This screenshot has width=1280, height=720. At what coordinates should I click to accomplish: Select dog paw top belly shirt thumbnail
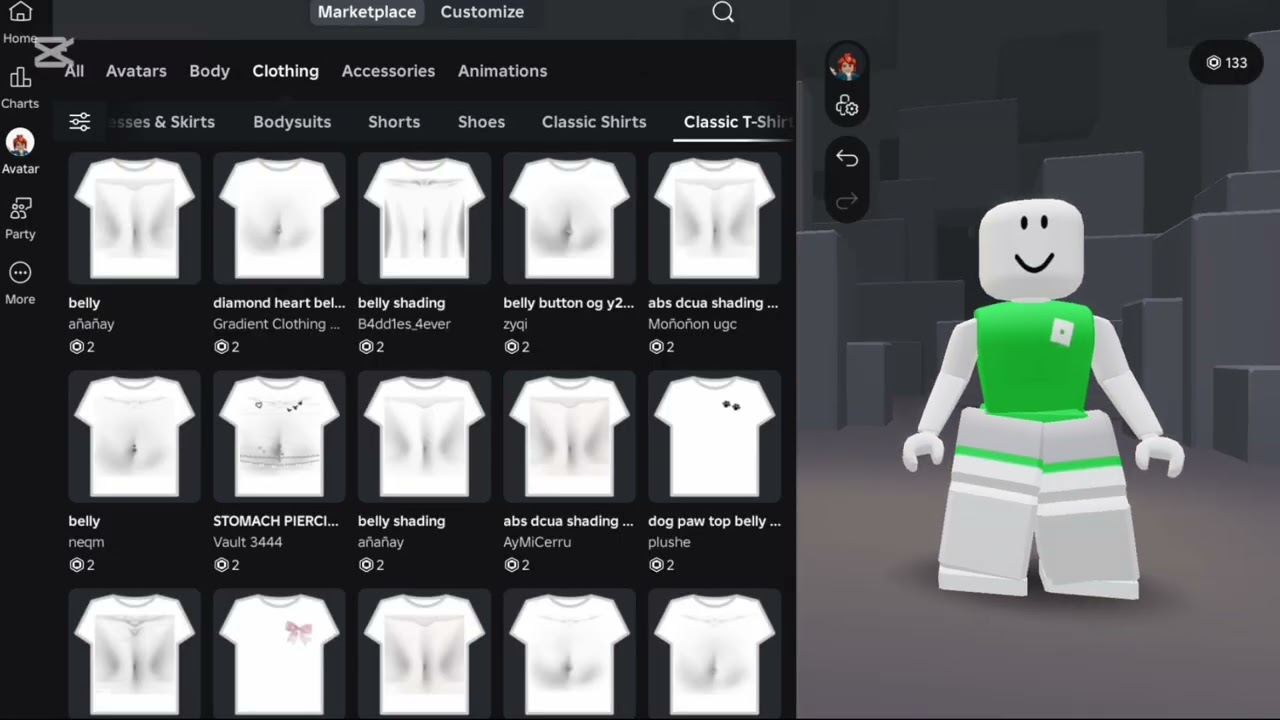pos(714,436)
